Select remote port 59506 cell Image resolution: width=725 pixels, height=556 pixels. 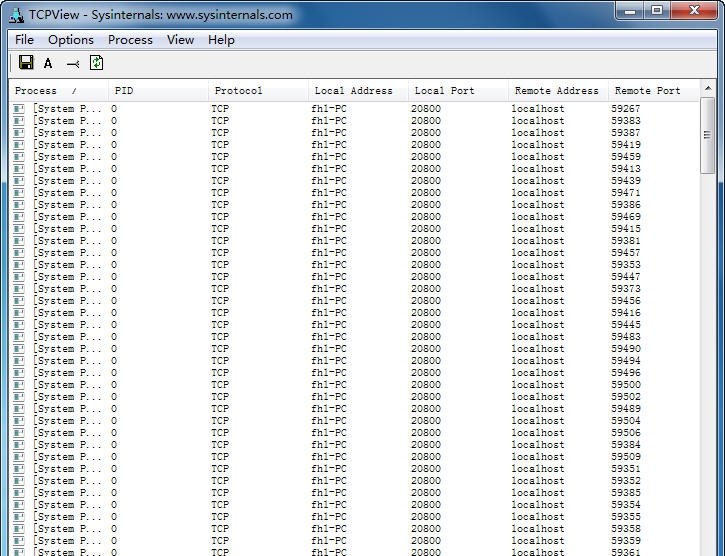coord(626,433)
